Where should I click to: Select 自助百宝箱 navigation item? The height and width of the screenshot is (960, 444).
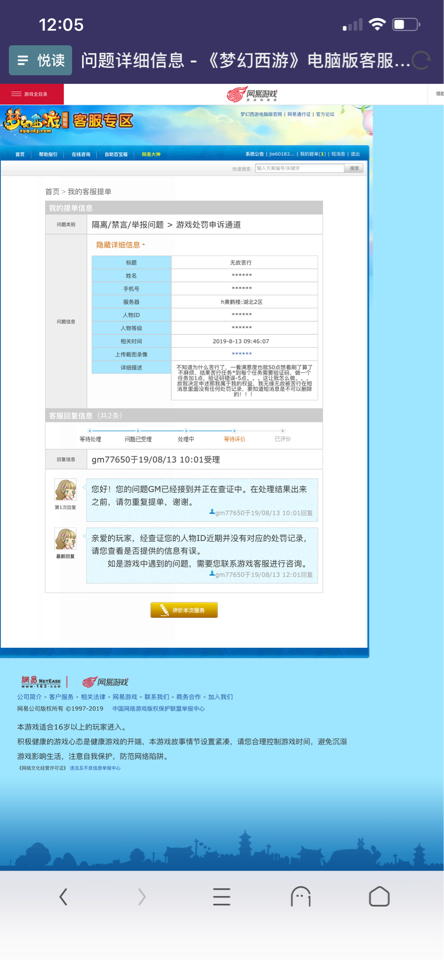[x=116, y=154]
